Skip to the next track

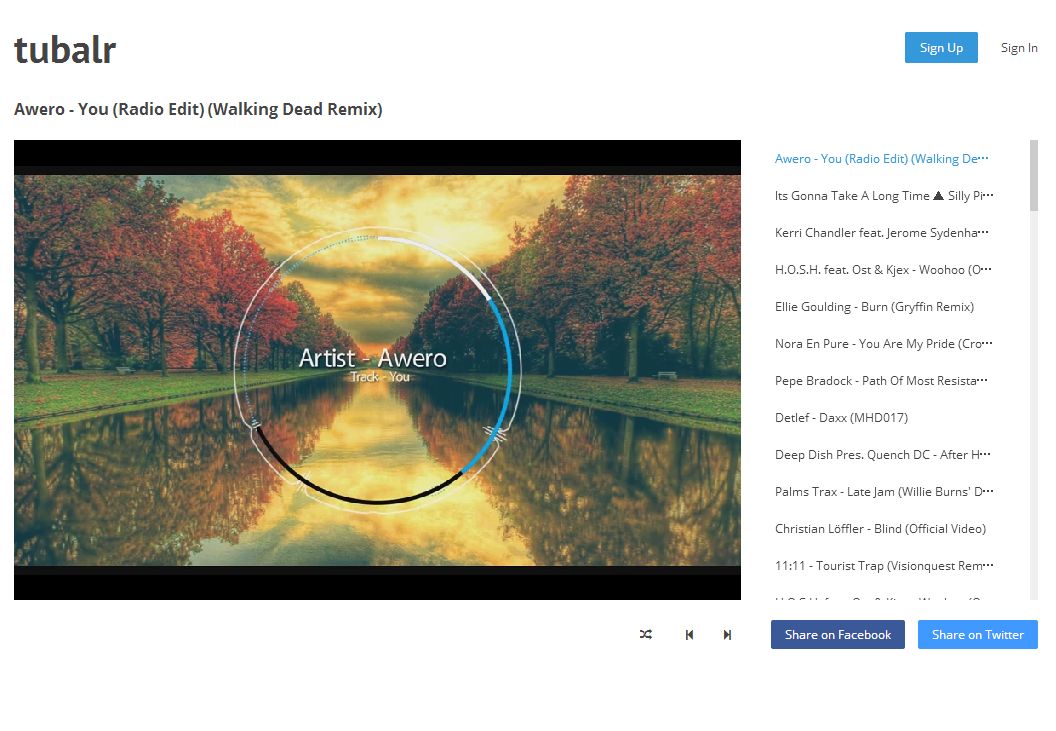[x=727, y=635]
